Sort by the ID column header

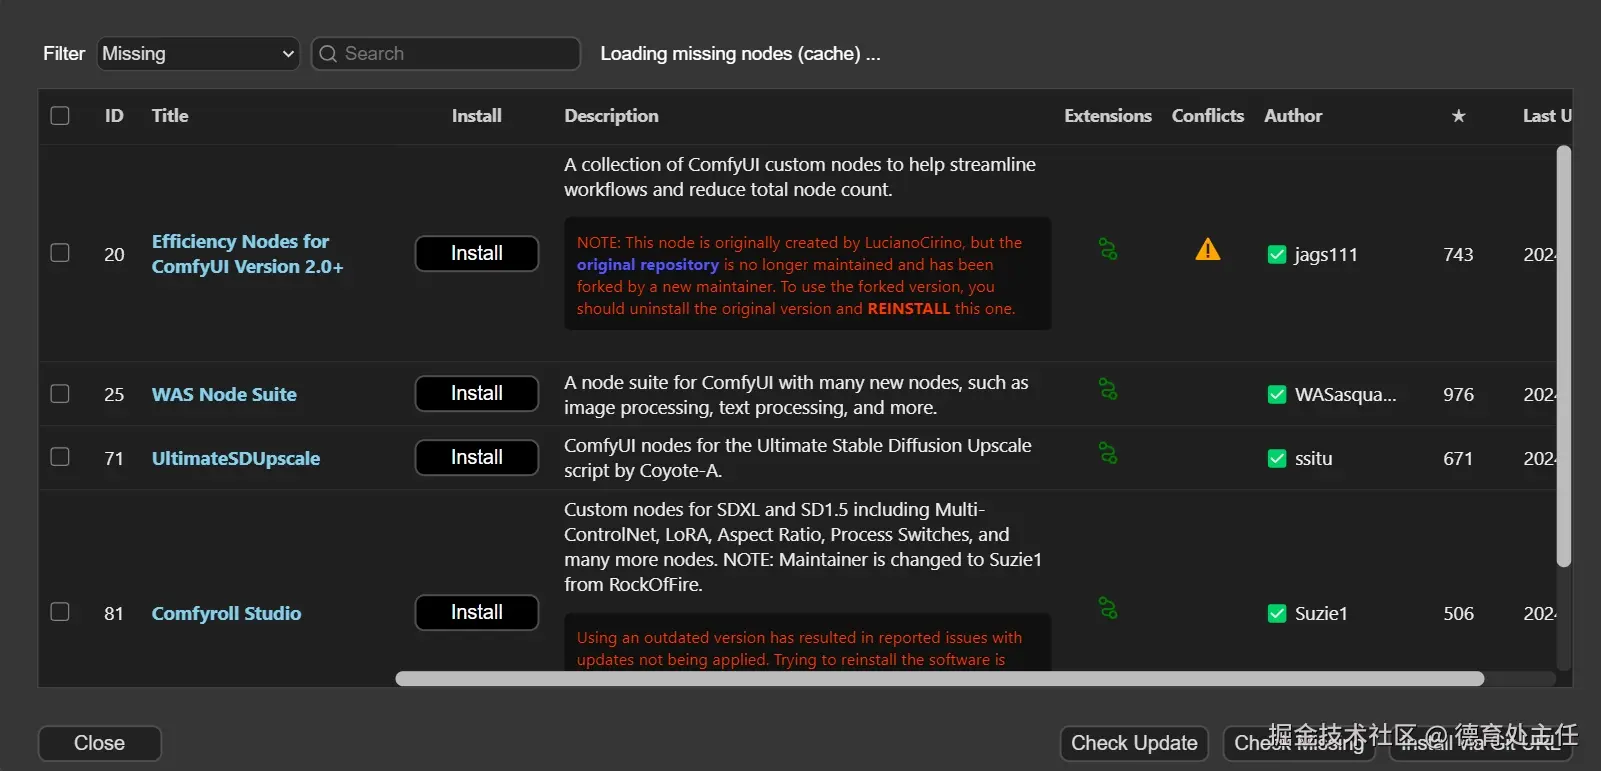click(114, 116)
